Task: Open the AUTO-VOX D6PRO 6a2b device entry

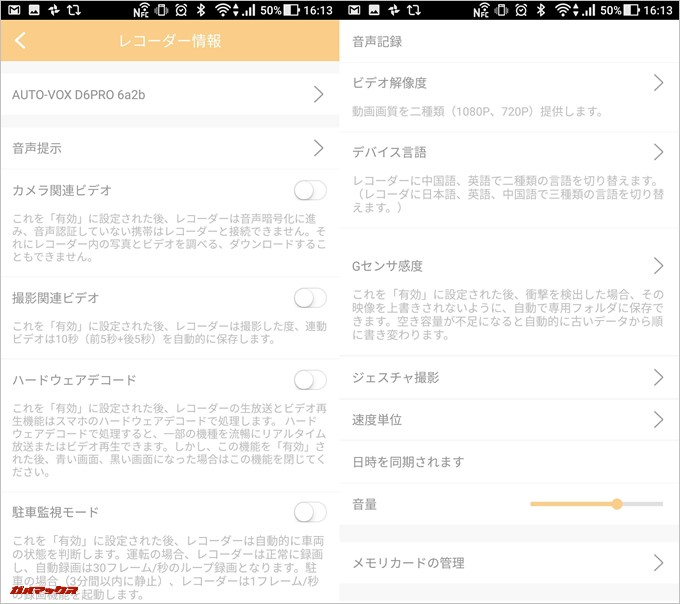Action: pyautogui.click(x=170, y=95)
